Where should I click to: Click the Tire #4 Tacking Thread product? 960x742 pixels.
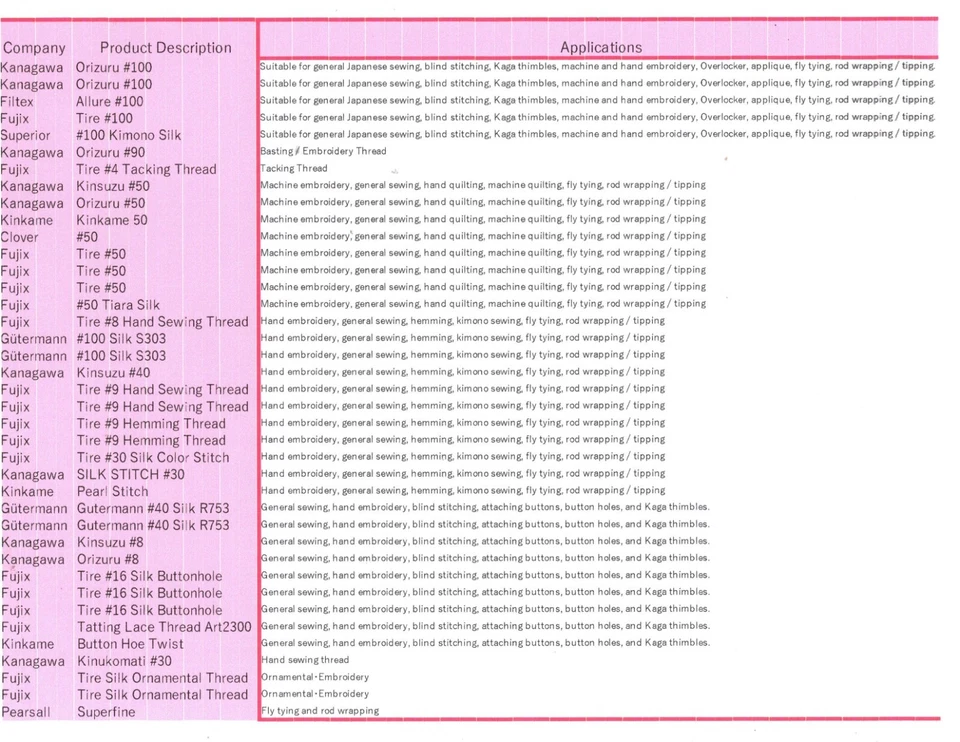click(x=146, y=170)
